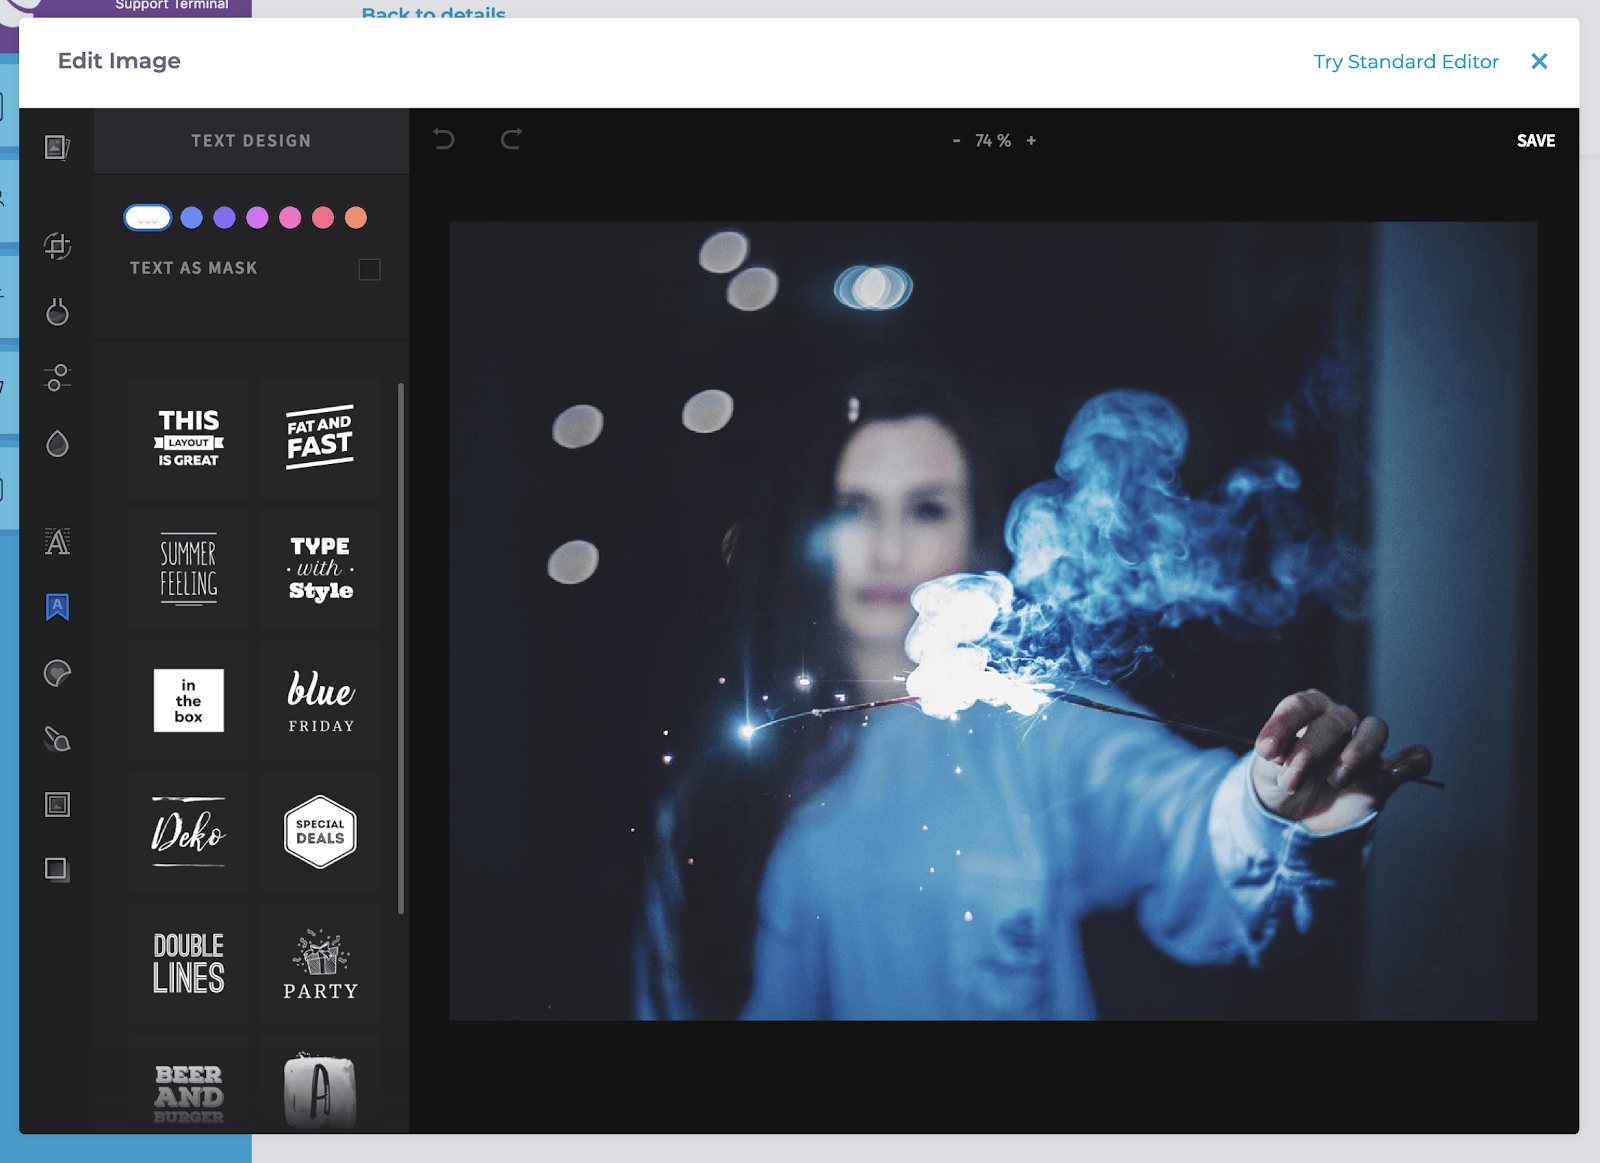1600x1163 pixels.
Task: Open the Overlay tool
Action: (x=57, y=869)
